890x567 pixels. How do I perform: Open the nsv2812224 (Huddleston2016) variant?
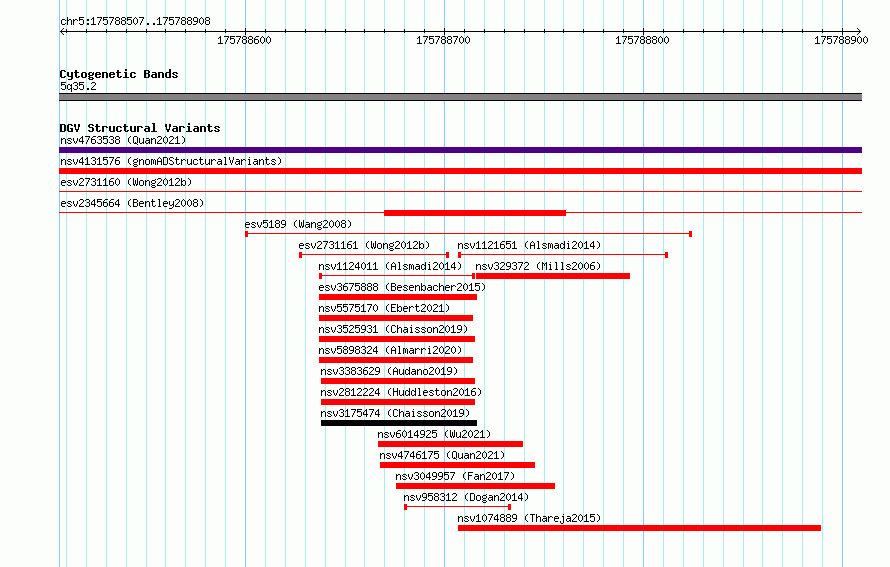[401, 392]
